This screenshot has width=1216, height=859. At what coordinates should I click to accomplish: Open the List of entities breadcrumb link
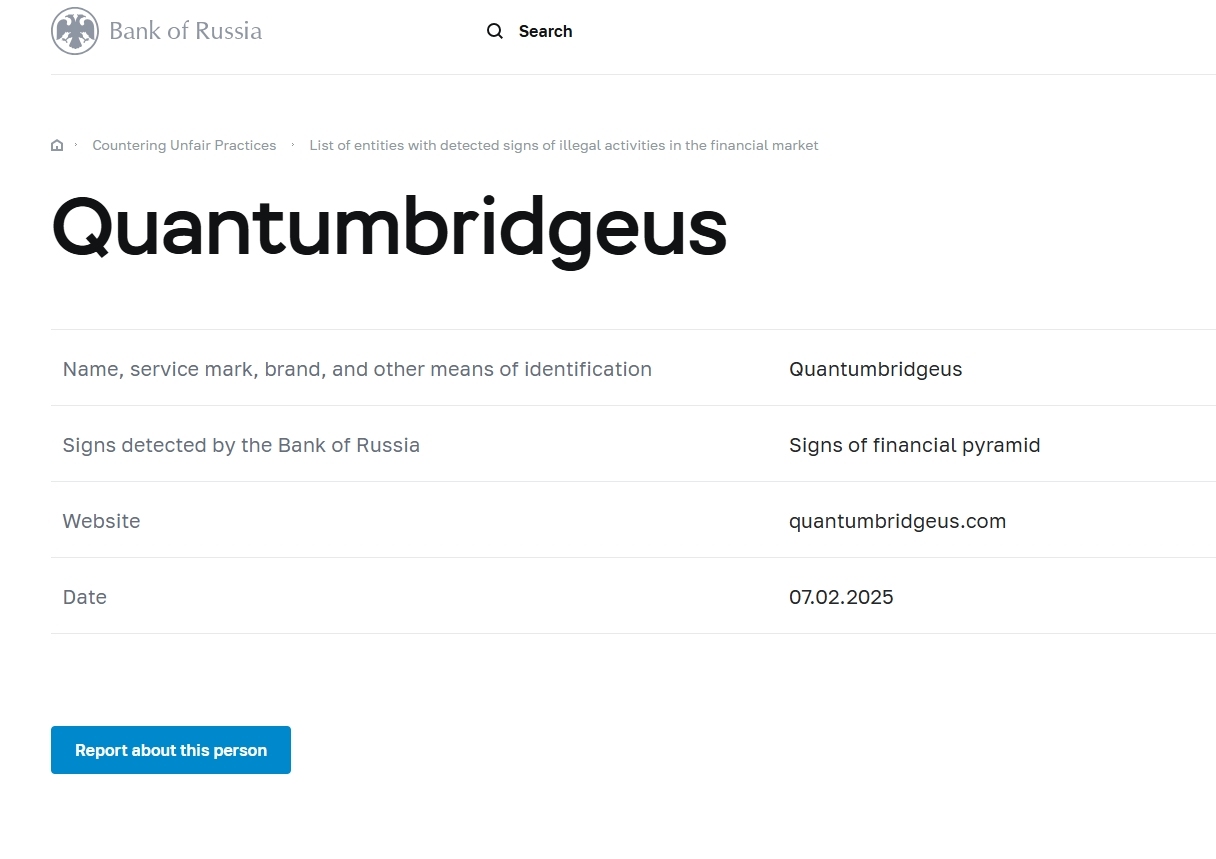coord(563,145)
